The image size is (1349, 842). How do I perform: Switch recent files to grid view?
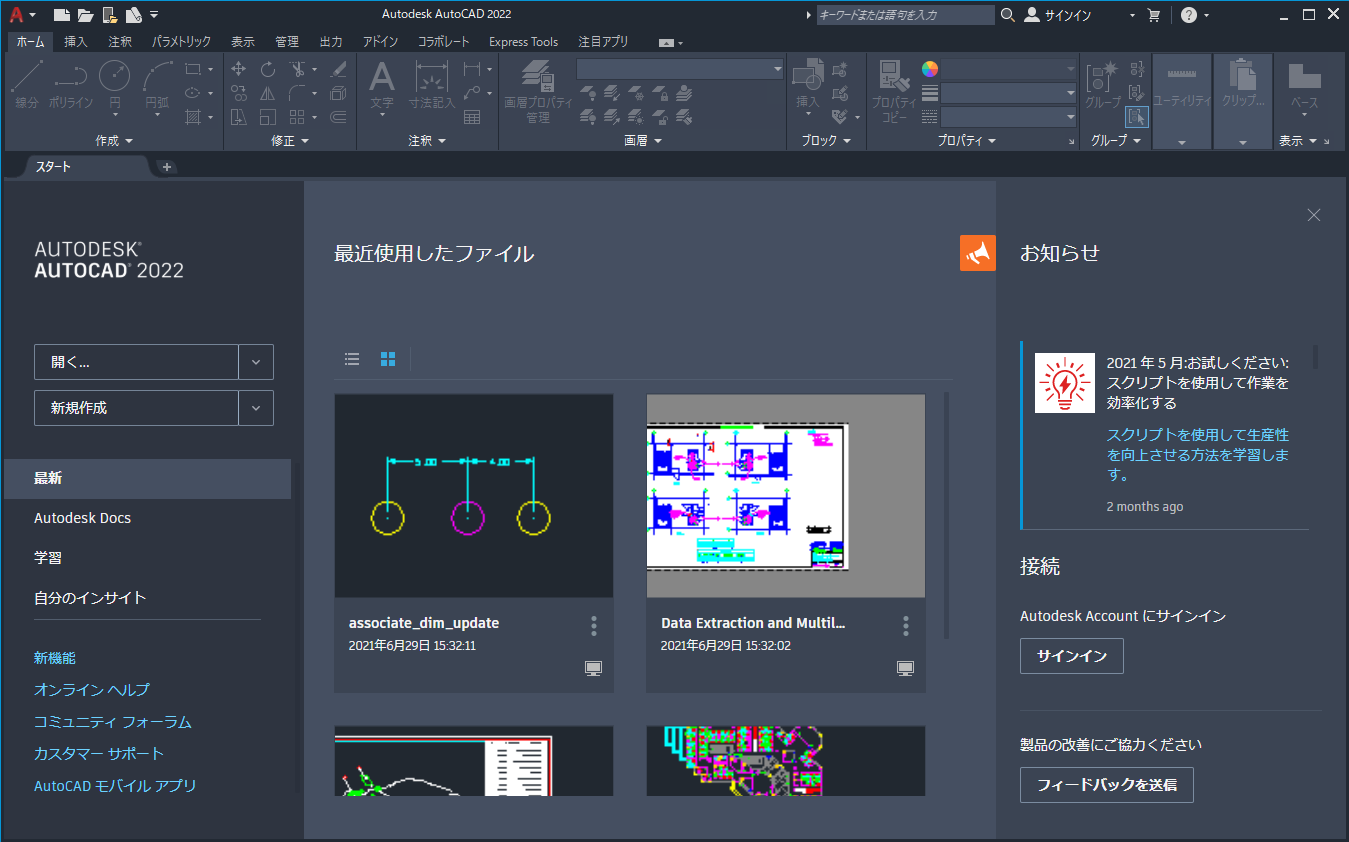[388, 359]
